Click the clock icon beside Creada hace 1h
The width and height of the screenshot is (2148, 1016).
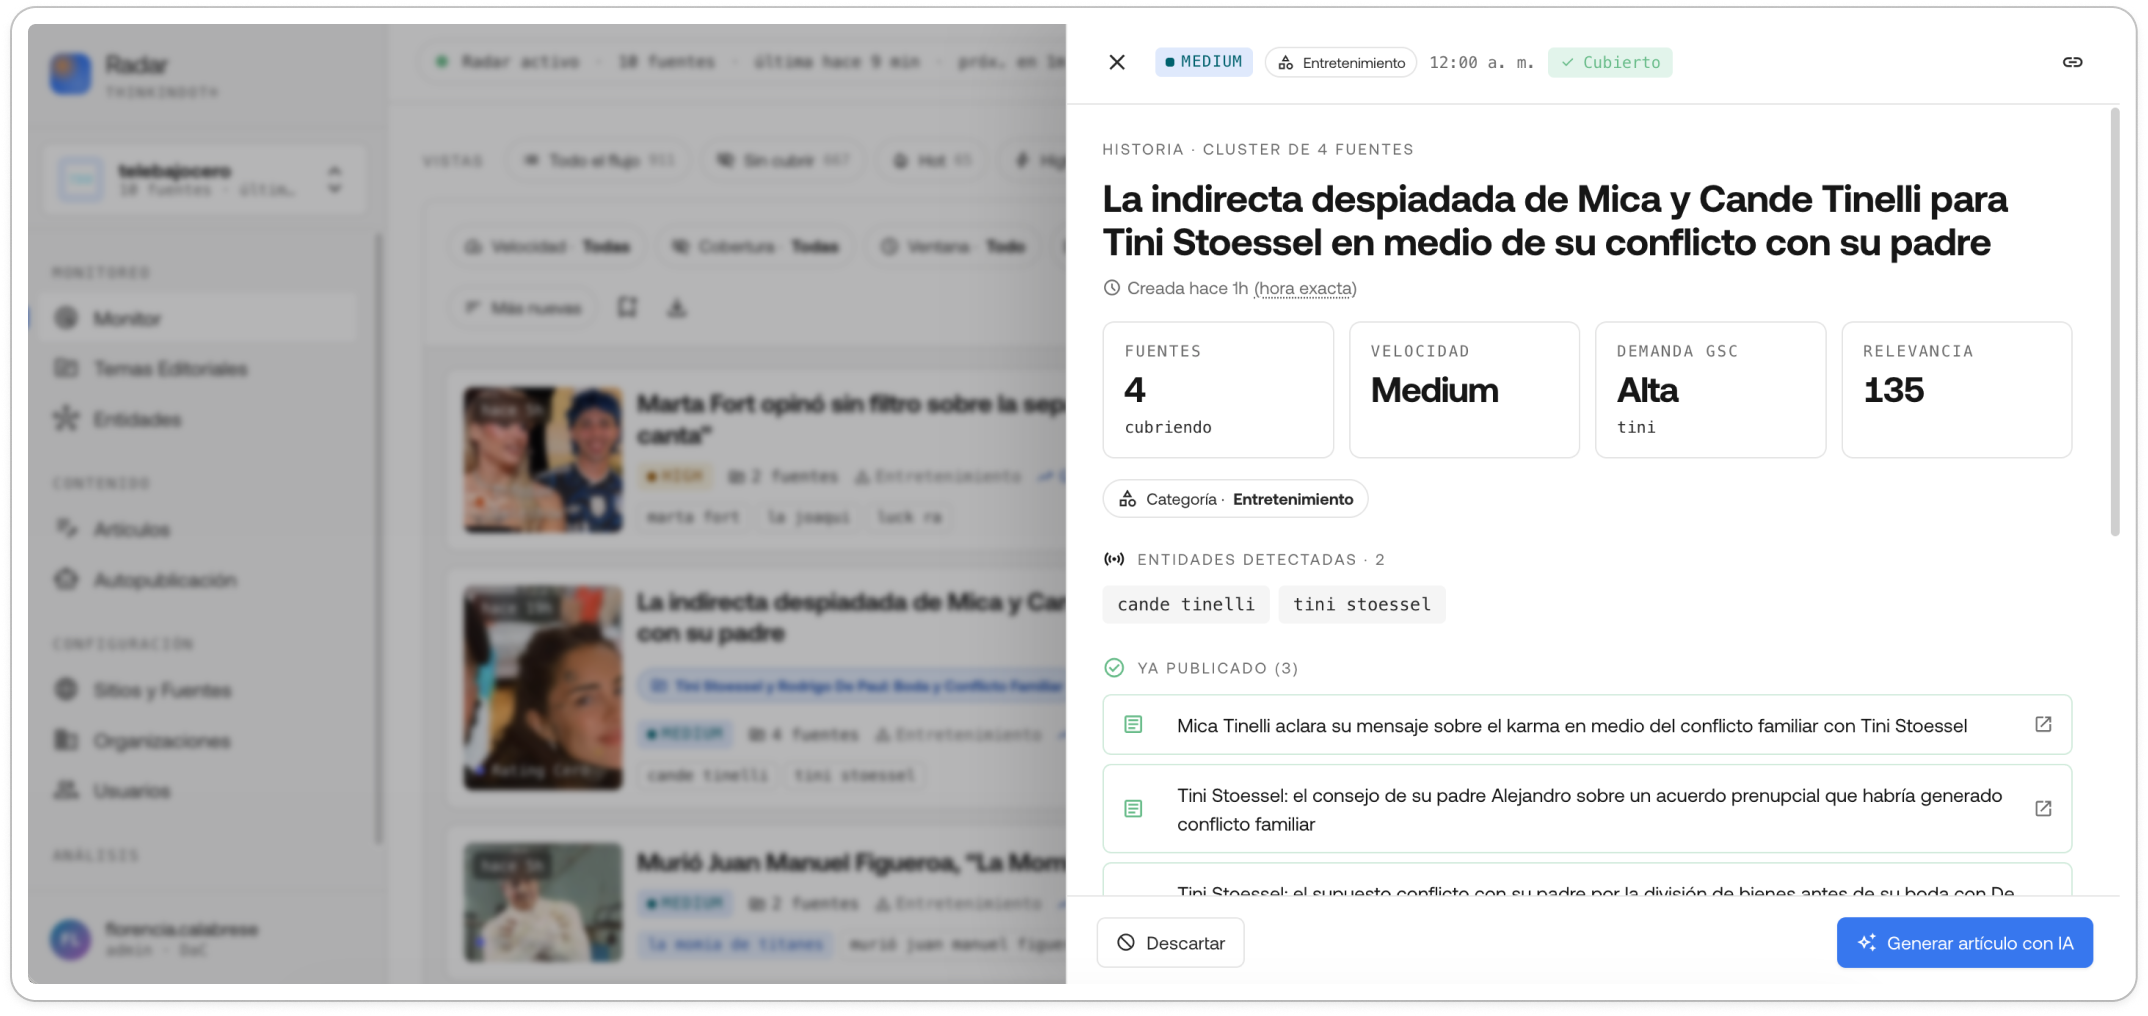[x=1111, y=288]
